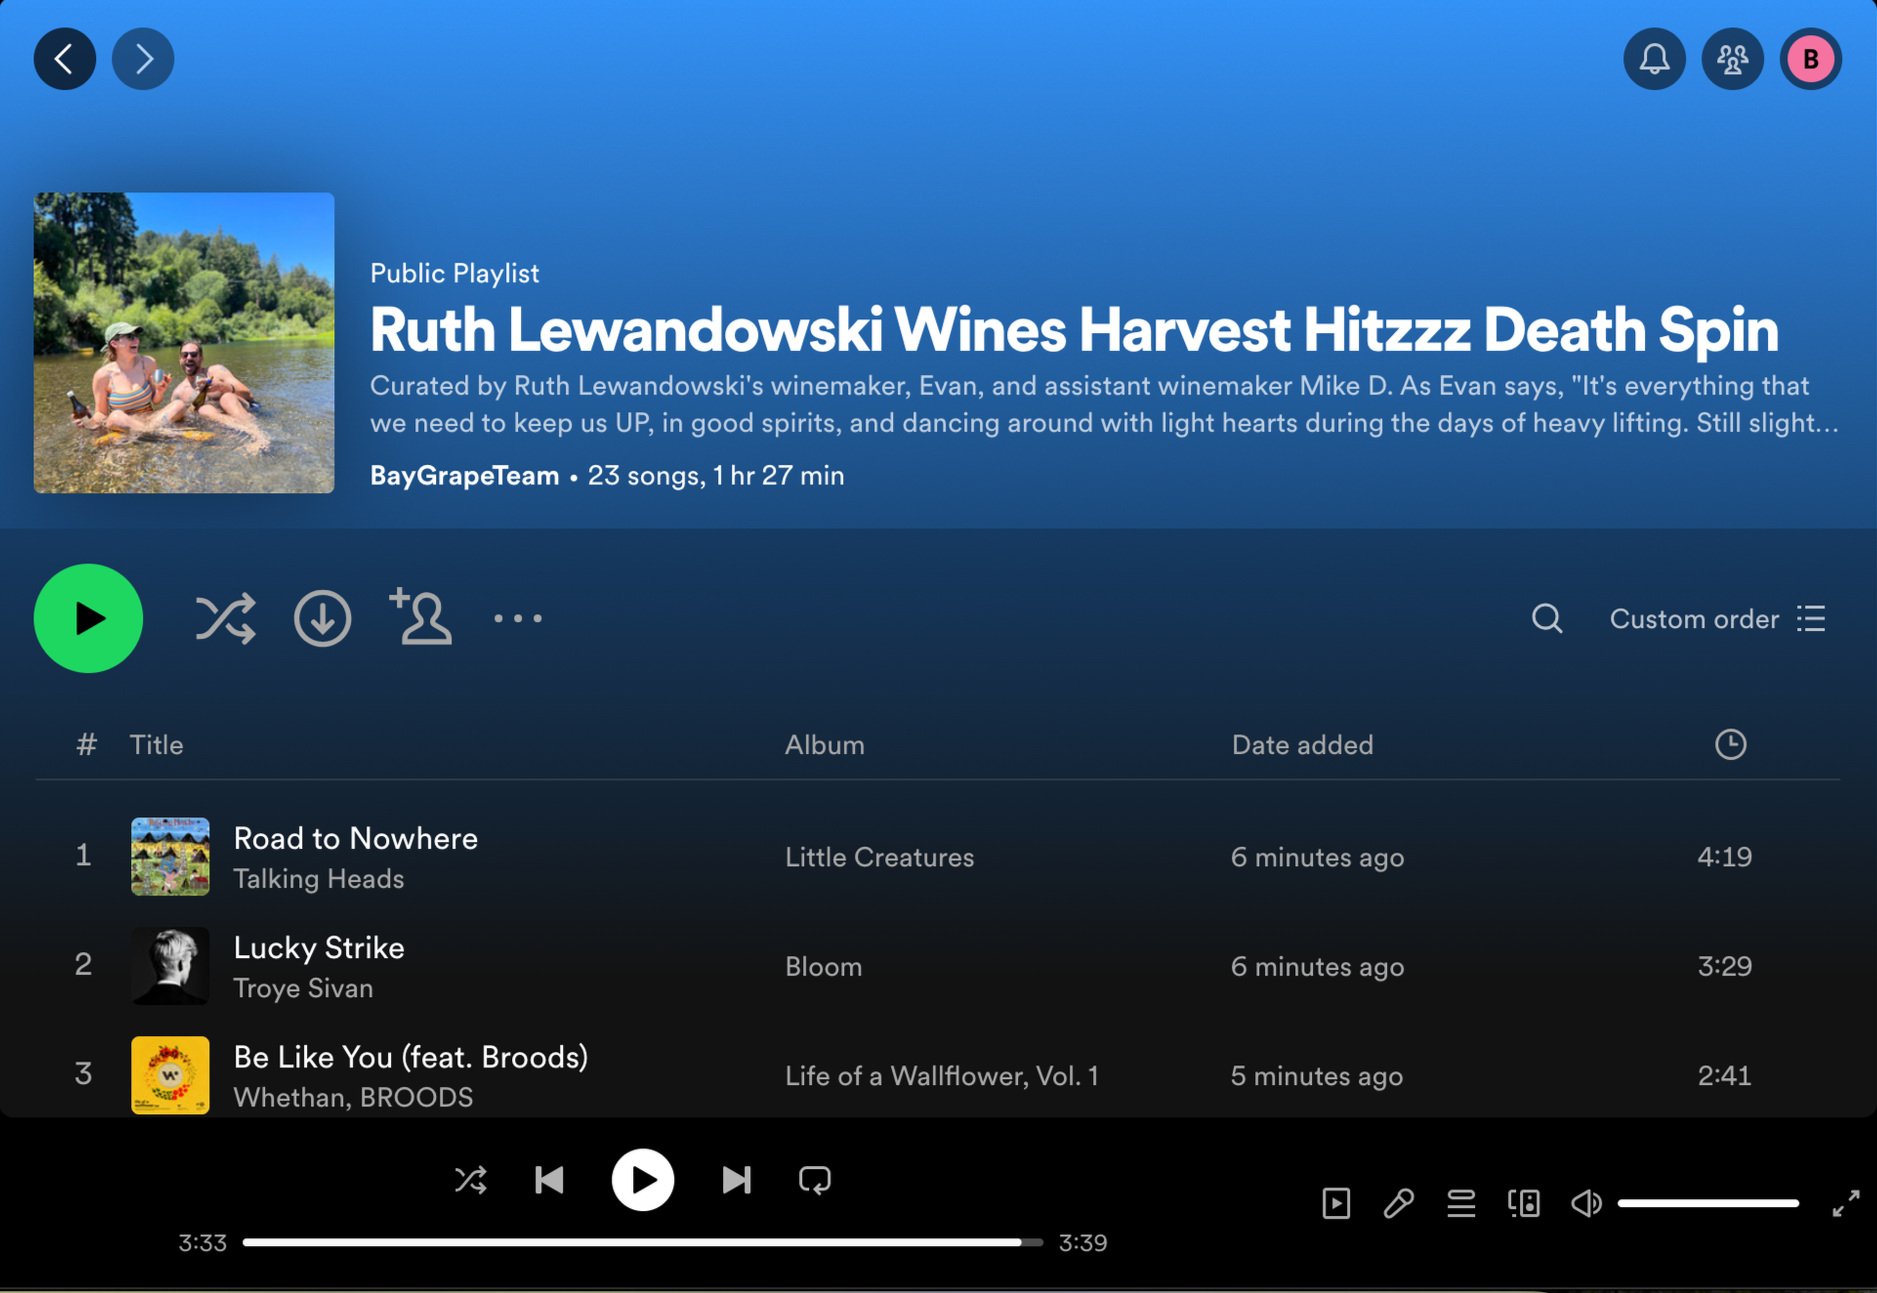Sort by the Title column header
Screen dimensions: 1877x1293
point(156,745)
